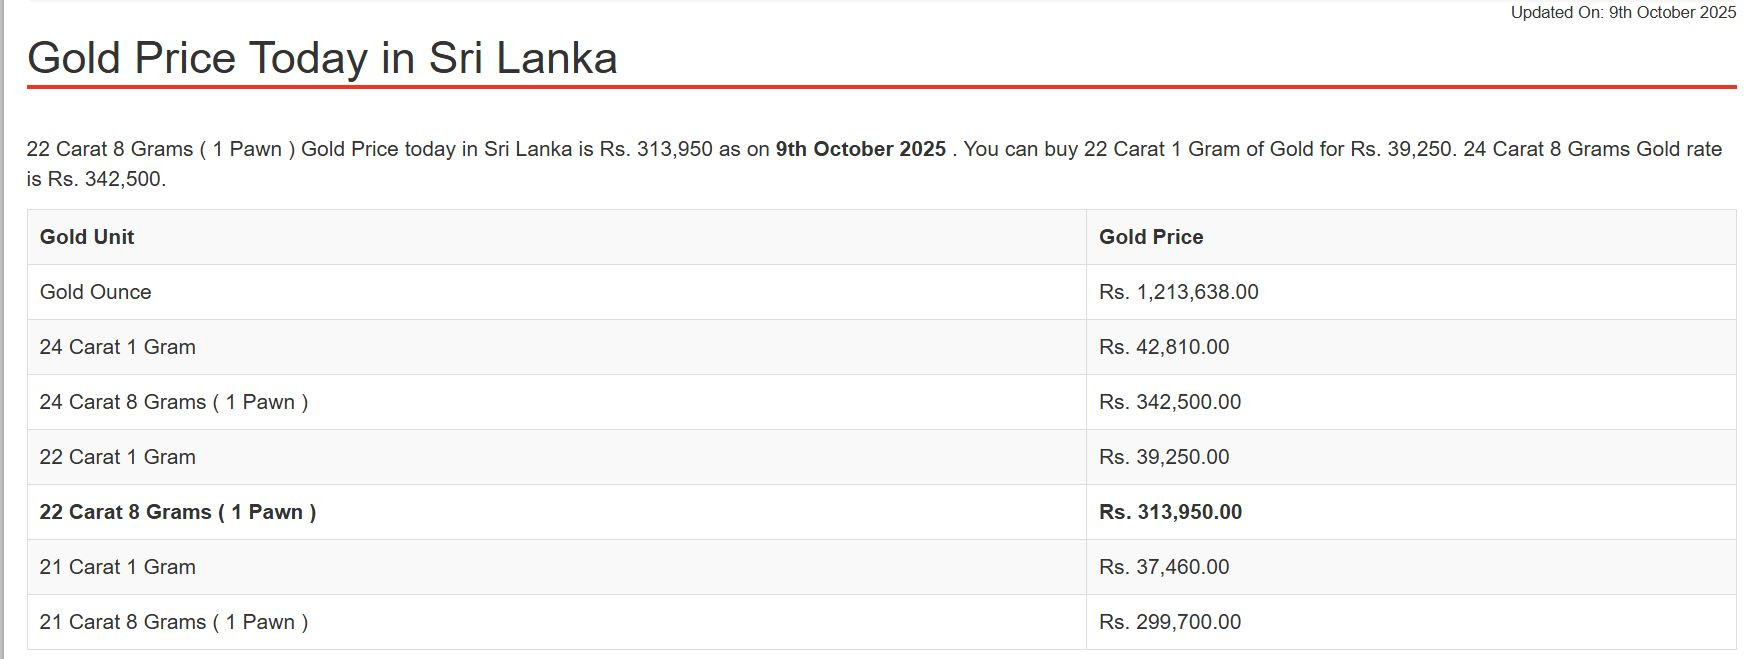Click the Rs. 42,810.00 price cell
The height and width of the screenshot is (659, 1744).
coord(1164,347)
